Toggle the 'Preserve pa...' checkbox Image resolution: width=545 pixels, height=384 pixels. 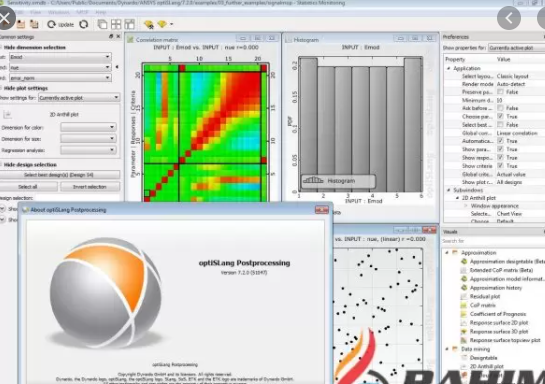(x=500, y=92)
